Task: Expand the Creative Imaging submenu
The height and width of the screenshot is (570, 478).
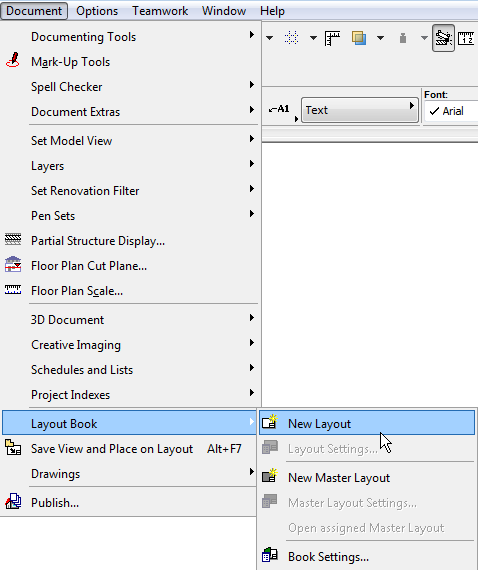Action: 130,345
